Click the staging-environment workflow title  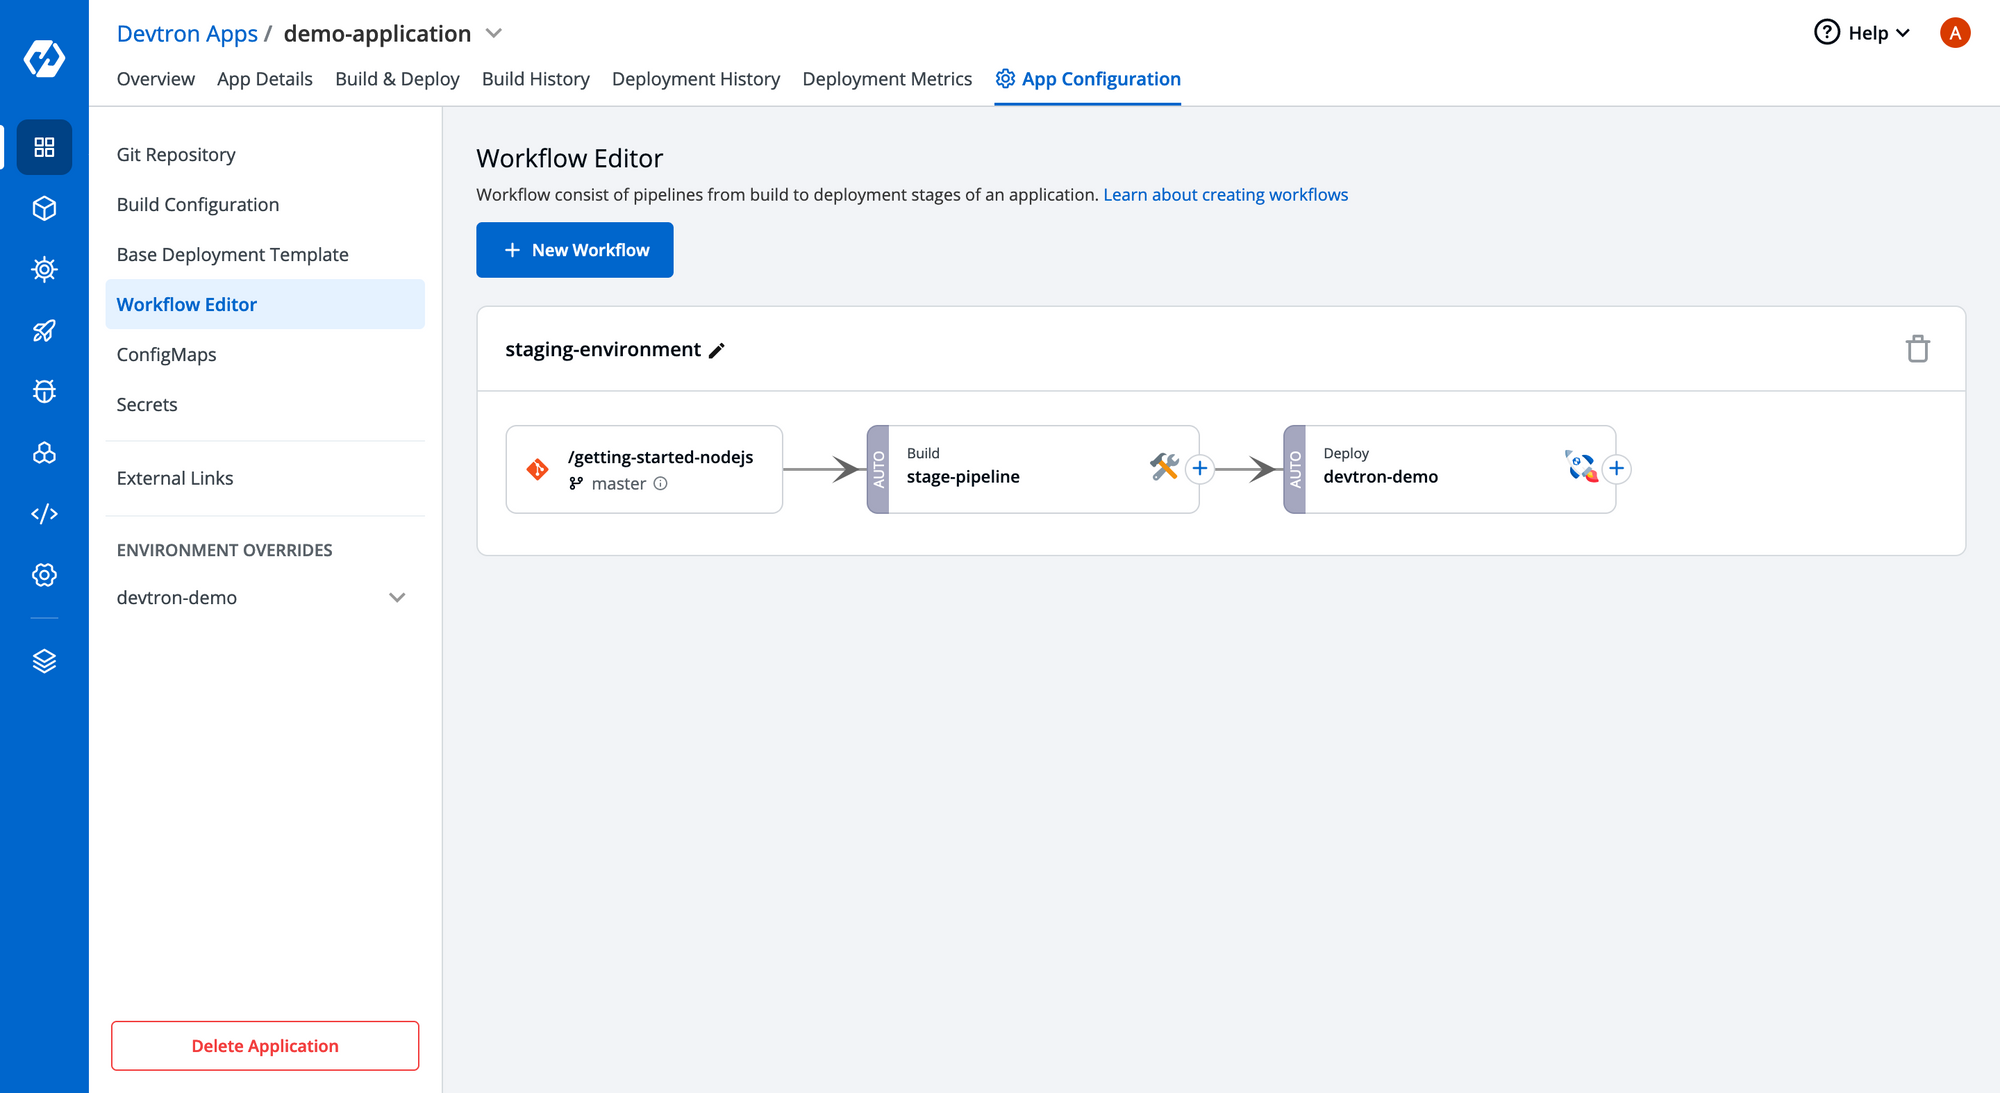coord(603,350)
